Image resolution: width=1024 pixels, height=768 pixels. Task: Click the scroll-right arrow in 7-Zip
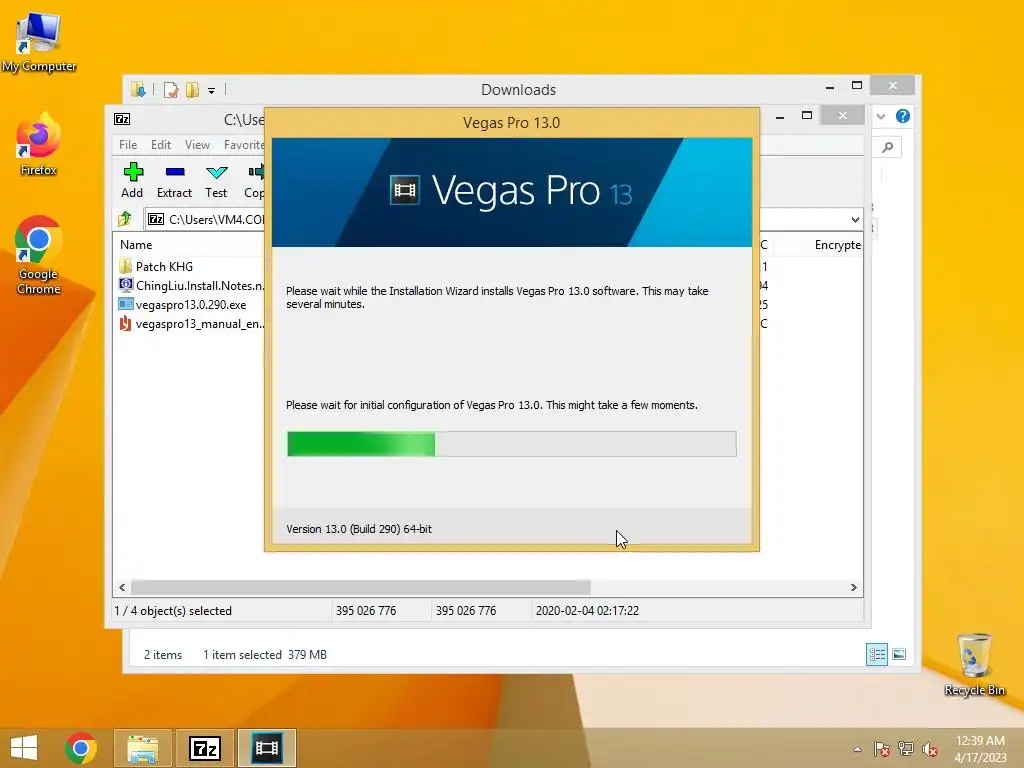pos(854,587)
